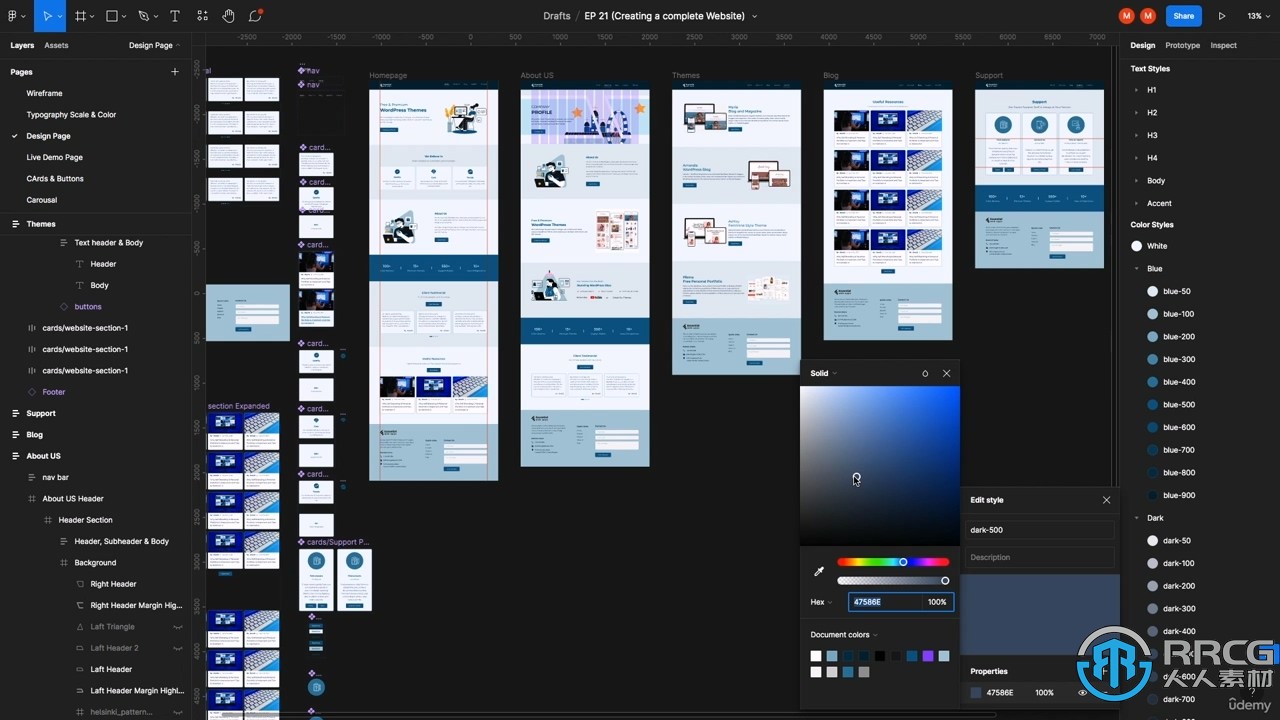
Task: Select the Hand tool
Action: pyautogui.click(x=229, y=16)
